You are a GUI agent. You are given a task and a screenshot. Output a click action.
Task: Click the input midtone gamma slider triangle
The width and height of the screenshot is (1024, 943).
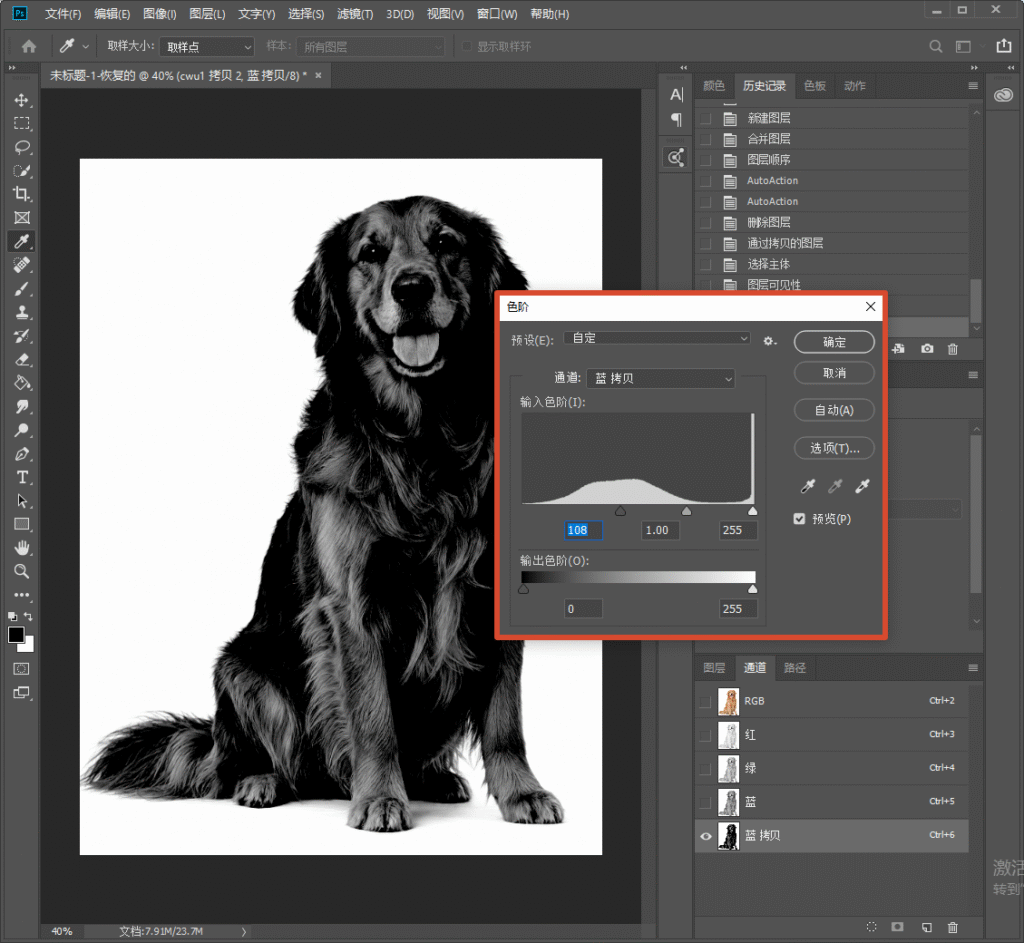pyautogui.click(x=686, y=511)
